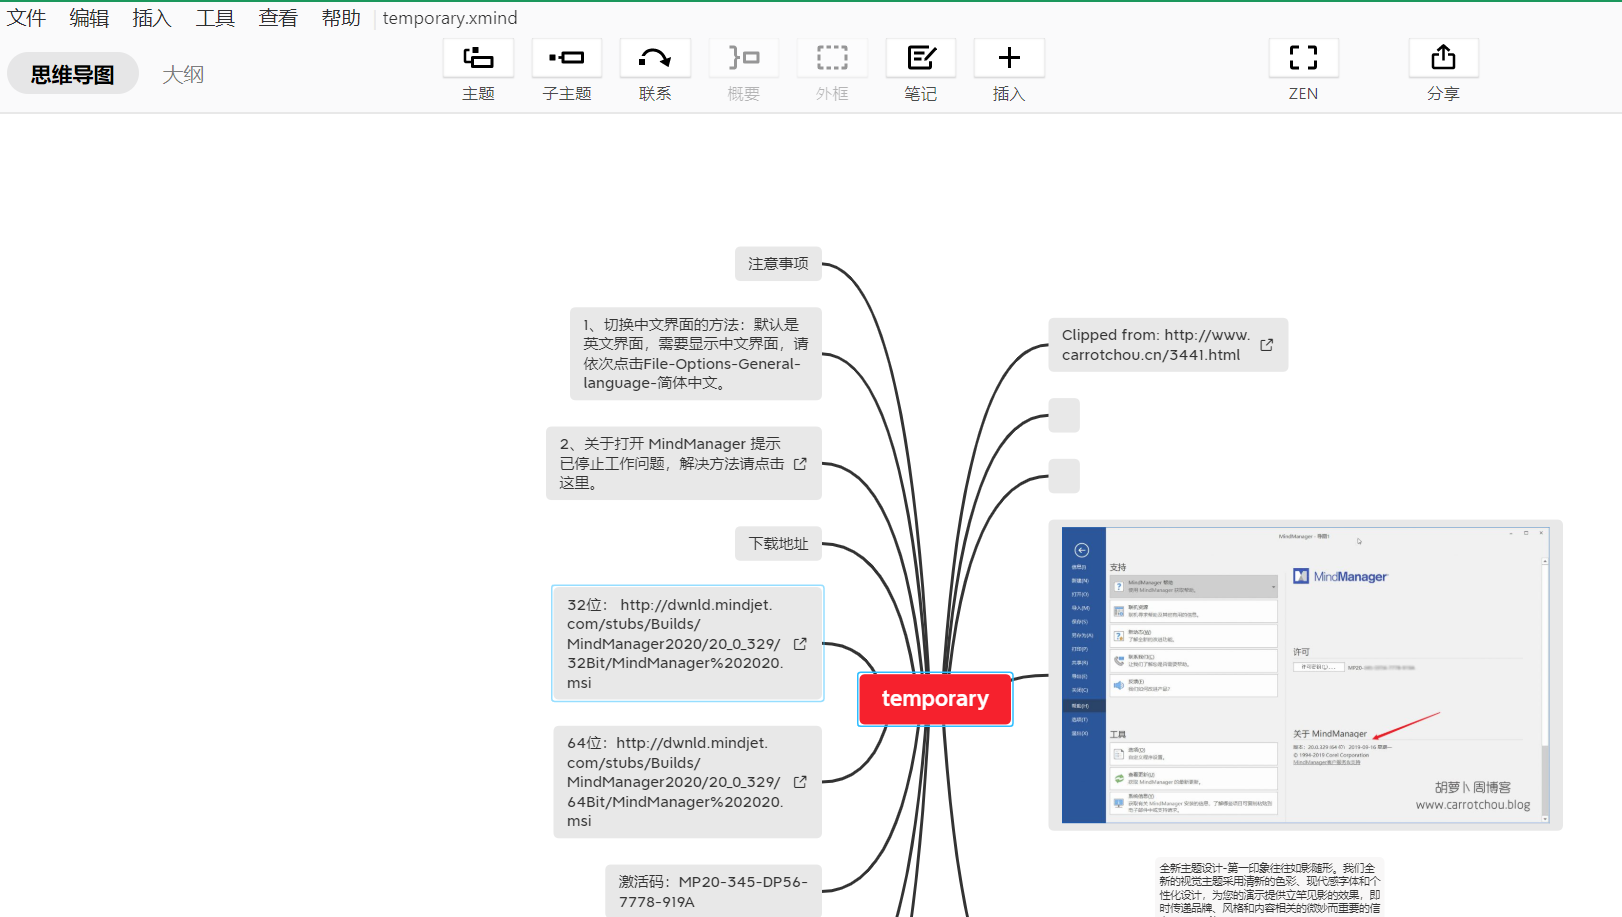The width and height of the screenshot is (1622, 917).
Task: Open the 文件 menu
Action: coord(26,17)
